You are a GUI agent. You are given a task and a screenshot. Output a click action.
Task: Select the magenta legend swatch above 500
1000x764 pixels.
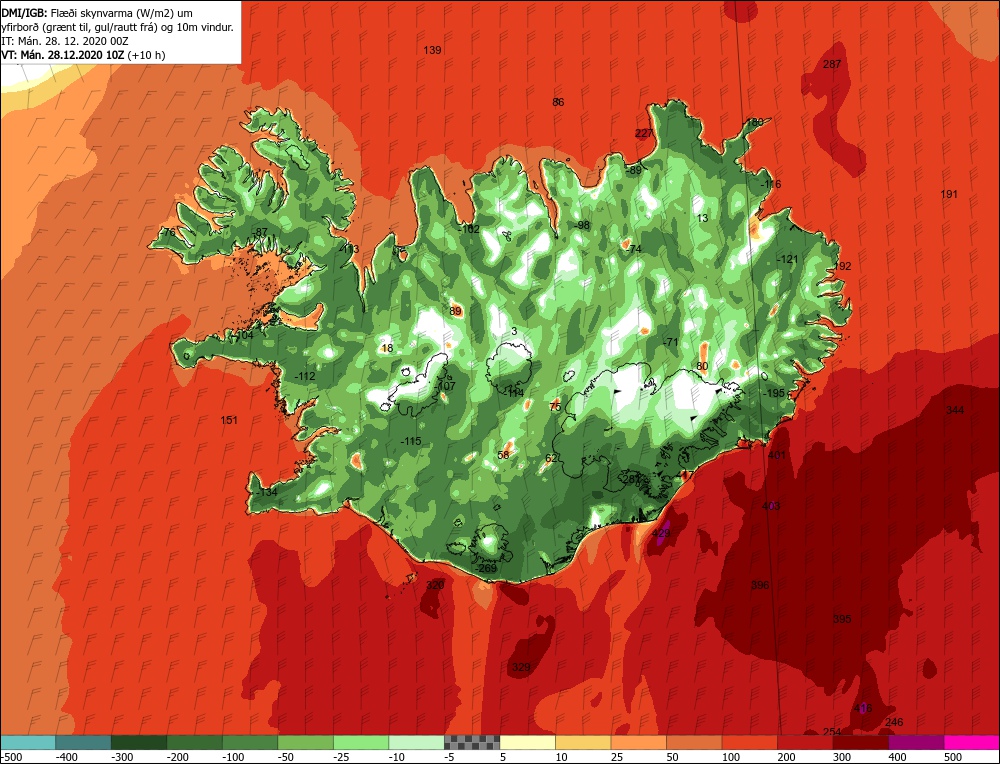tap(971, 742)
